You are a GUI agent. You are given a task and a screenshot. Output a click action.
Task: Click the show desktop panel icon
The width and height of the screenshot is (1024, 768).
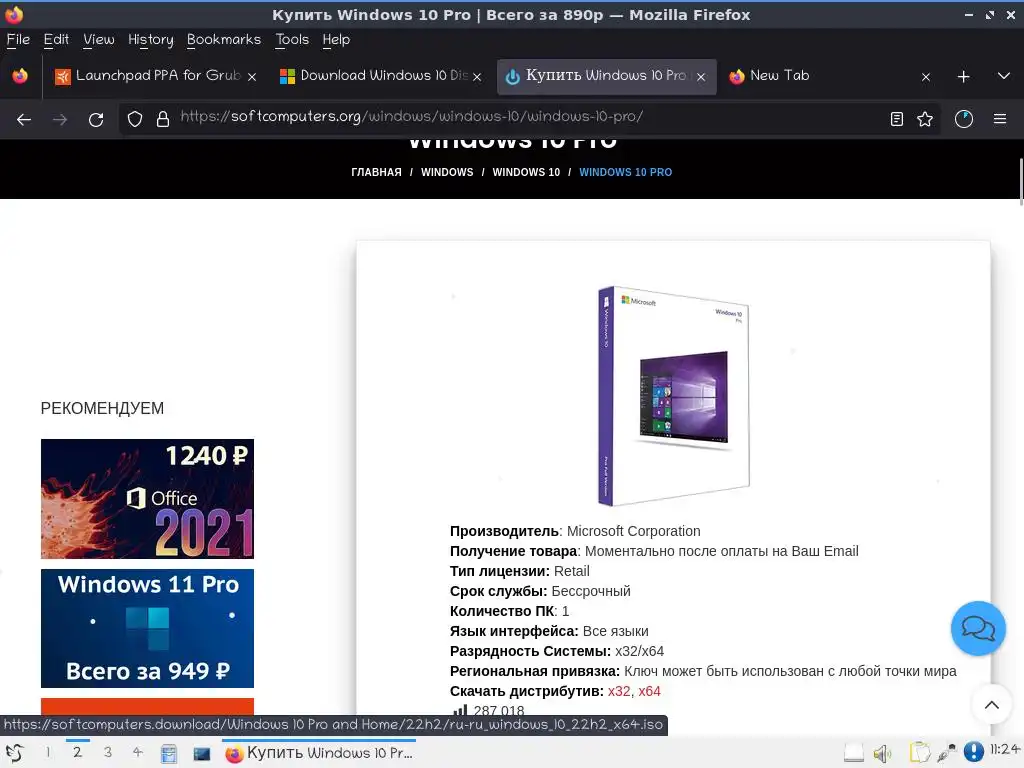pos(202,754)
